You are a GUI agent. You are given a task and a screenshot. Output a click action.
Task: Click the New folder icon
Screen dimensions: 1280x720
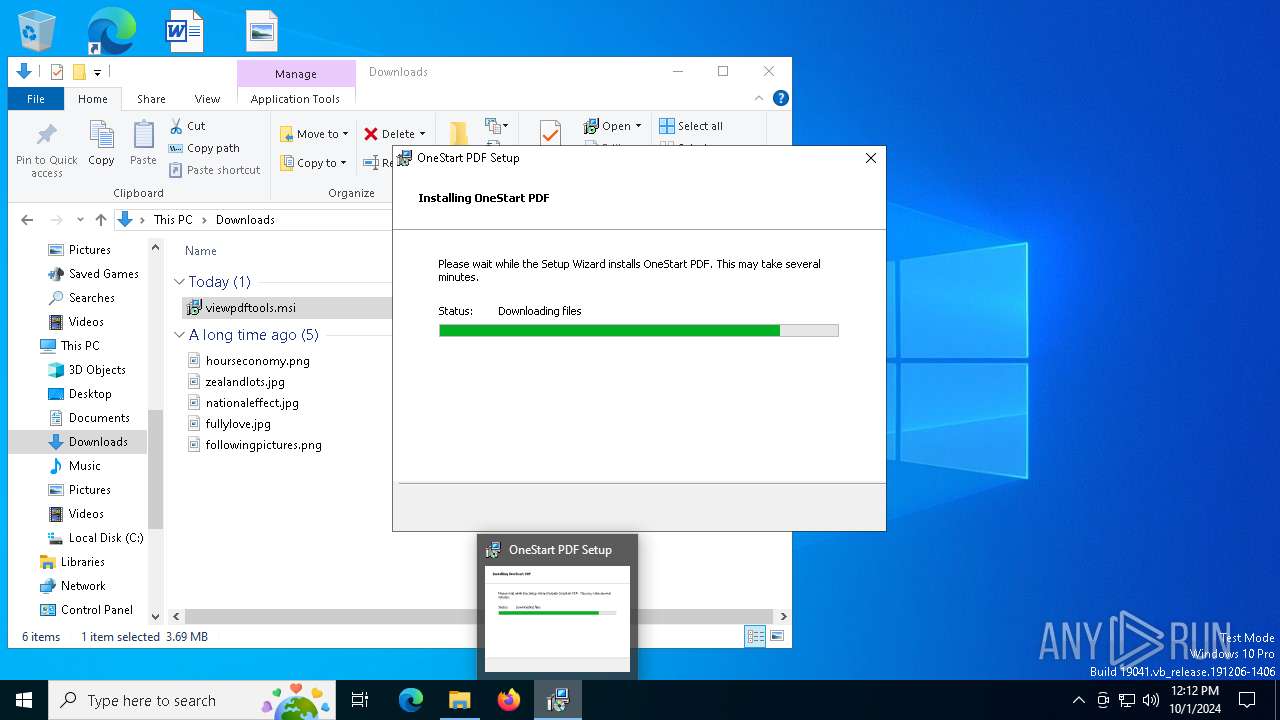458,133
